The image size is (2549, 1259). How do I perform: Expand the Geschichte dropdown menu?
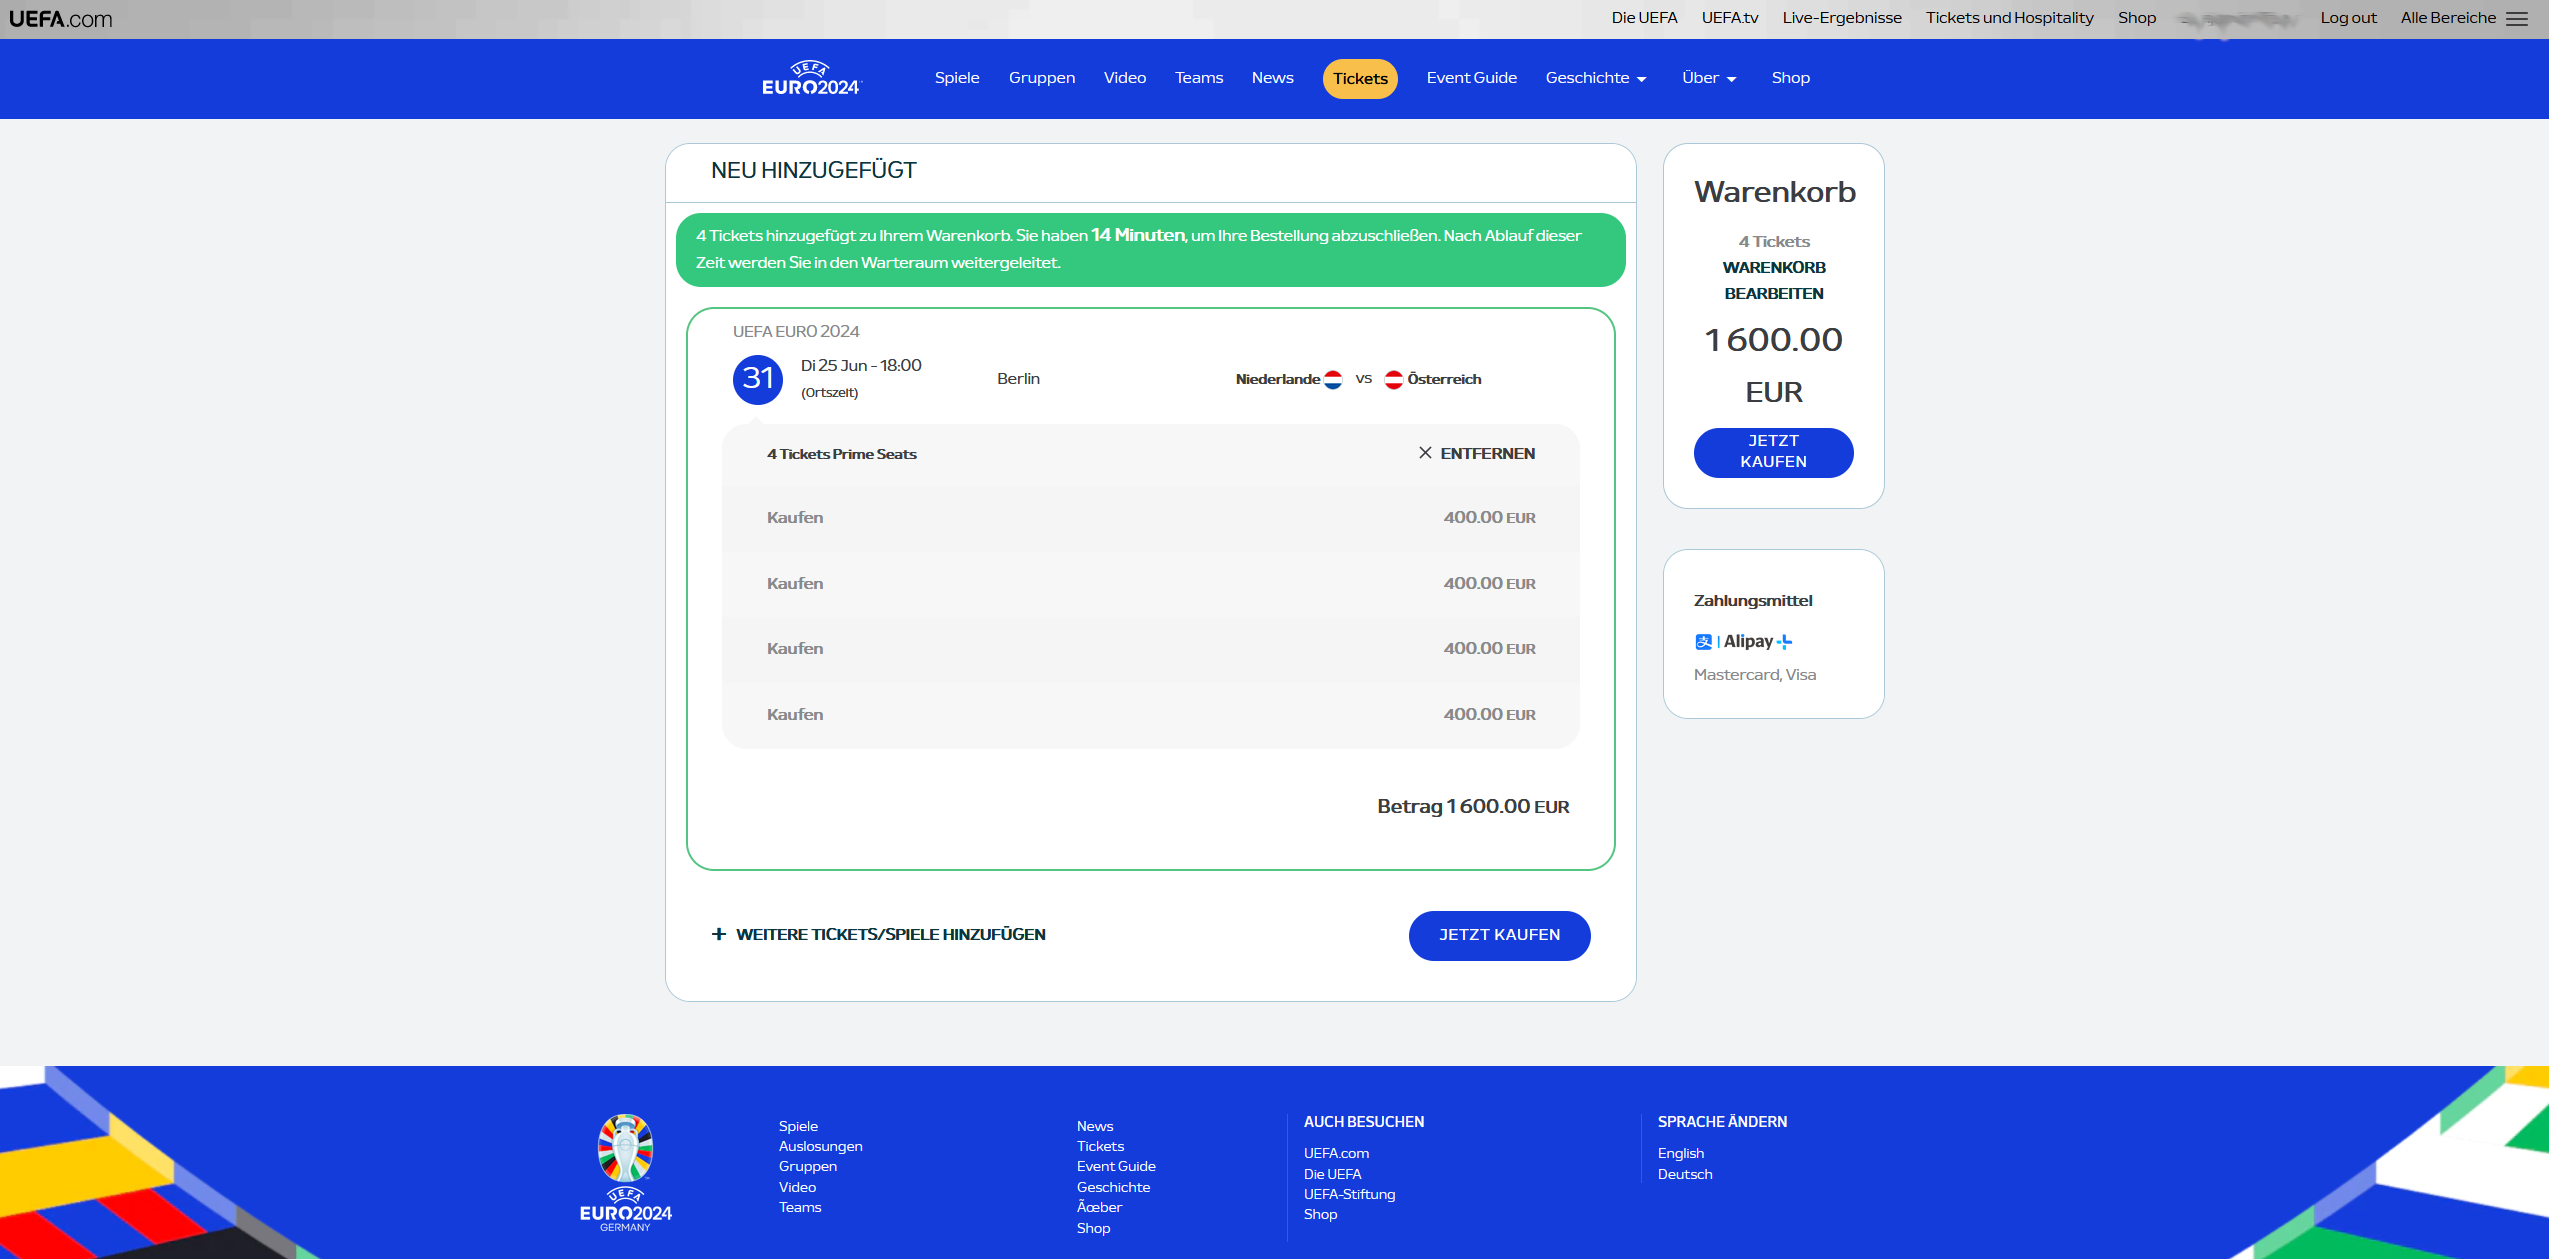click(1595, 78)
